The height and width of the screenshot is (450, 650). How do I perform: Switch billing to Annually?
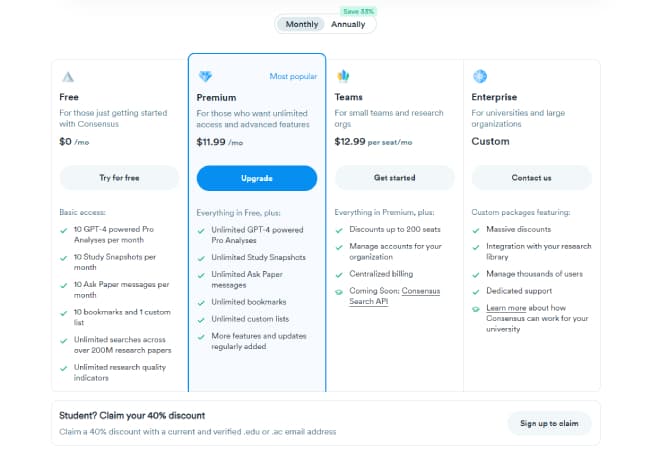pyautogui.click(x=348, y=24)
